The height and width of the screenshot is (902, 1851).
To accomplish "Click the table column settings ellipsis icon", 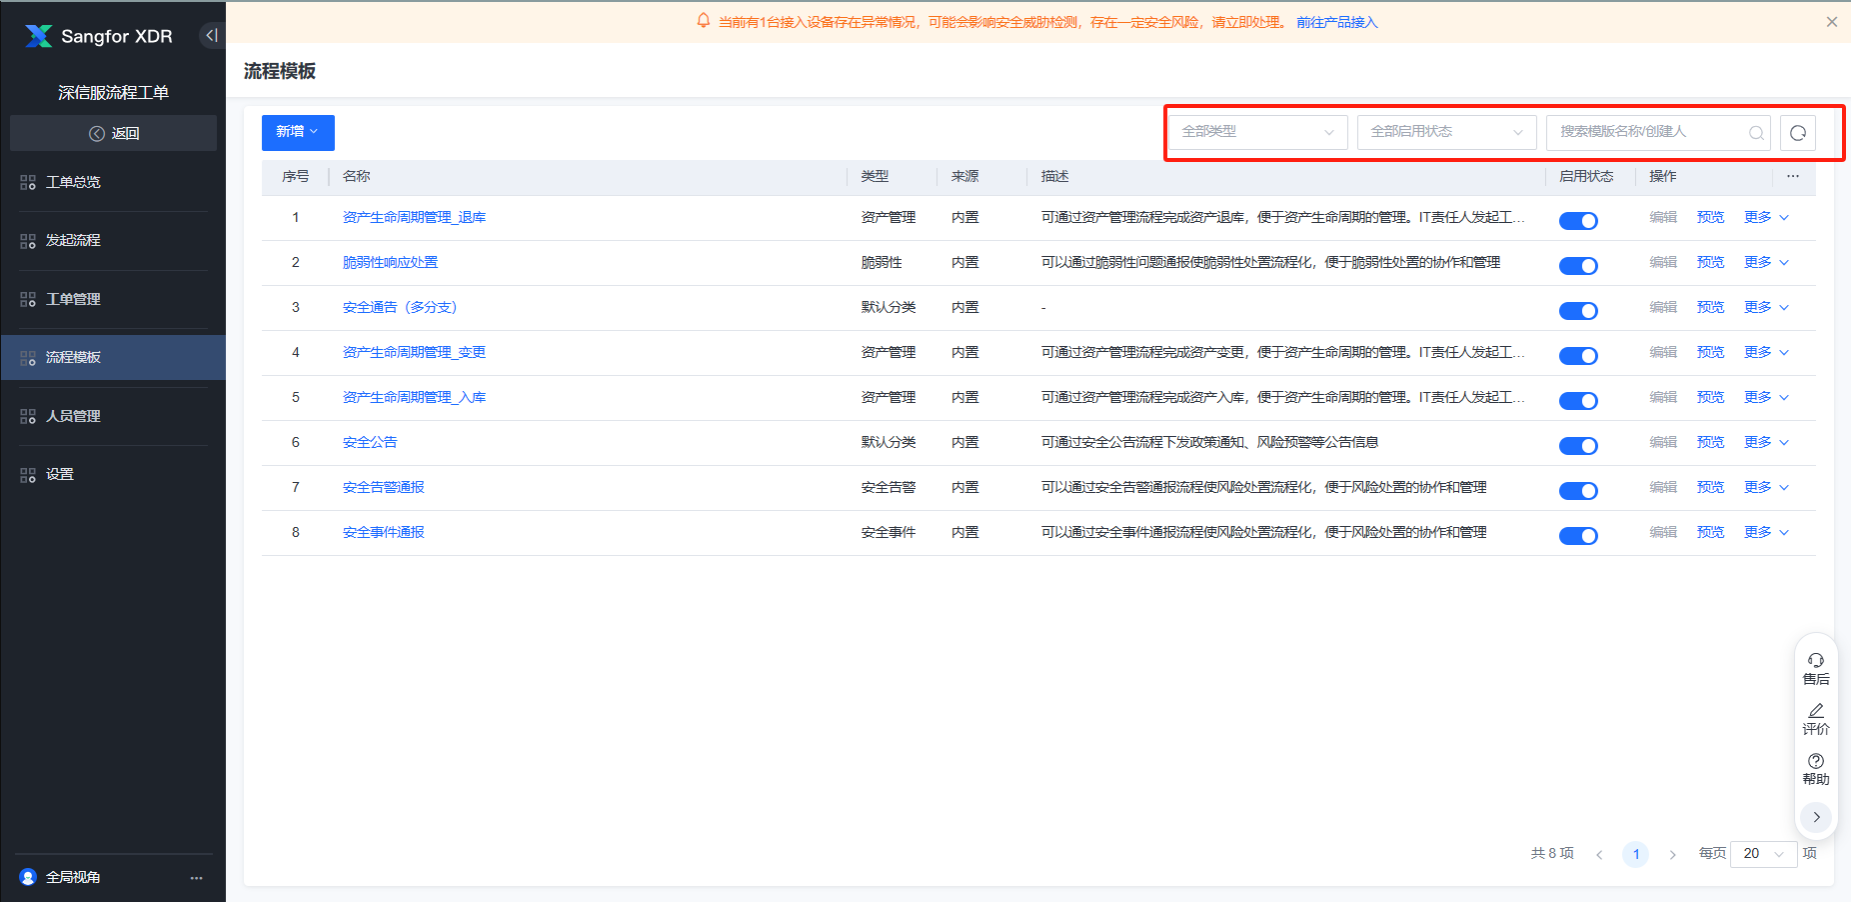I will [x=1792, y=176].
